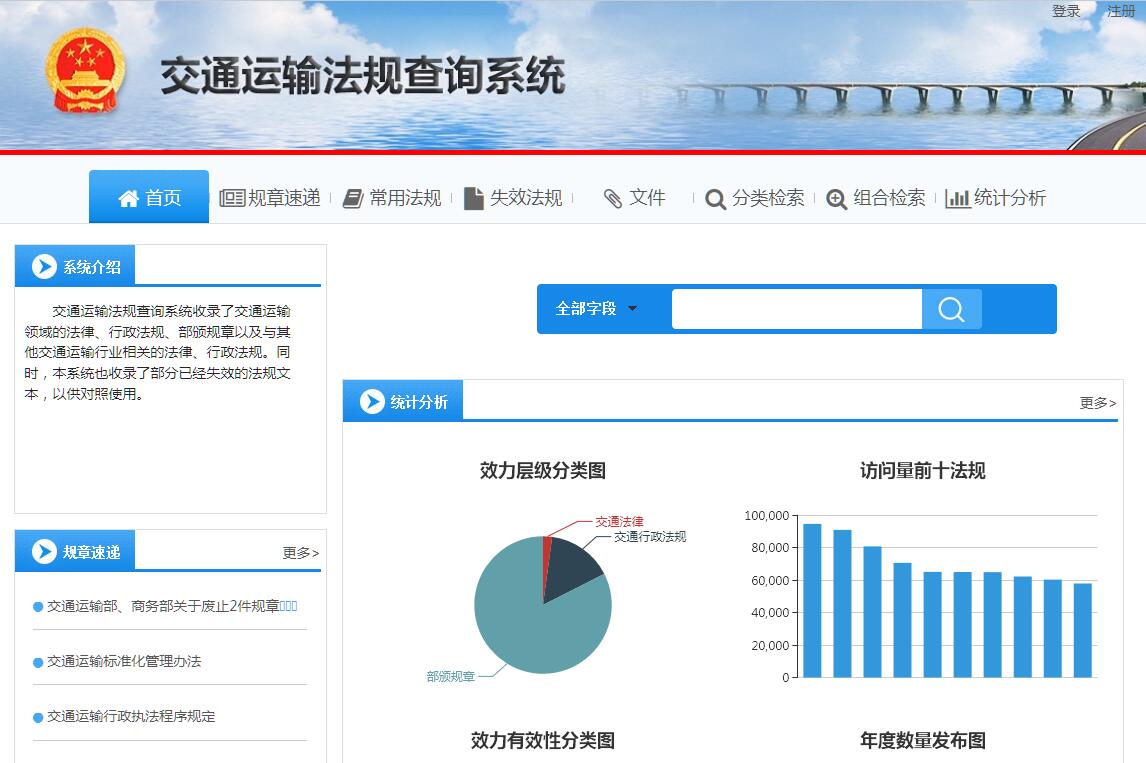Click the bar chart icon for 统计分析

pos(957,198)
